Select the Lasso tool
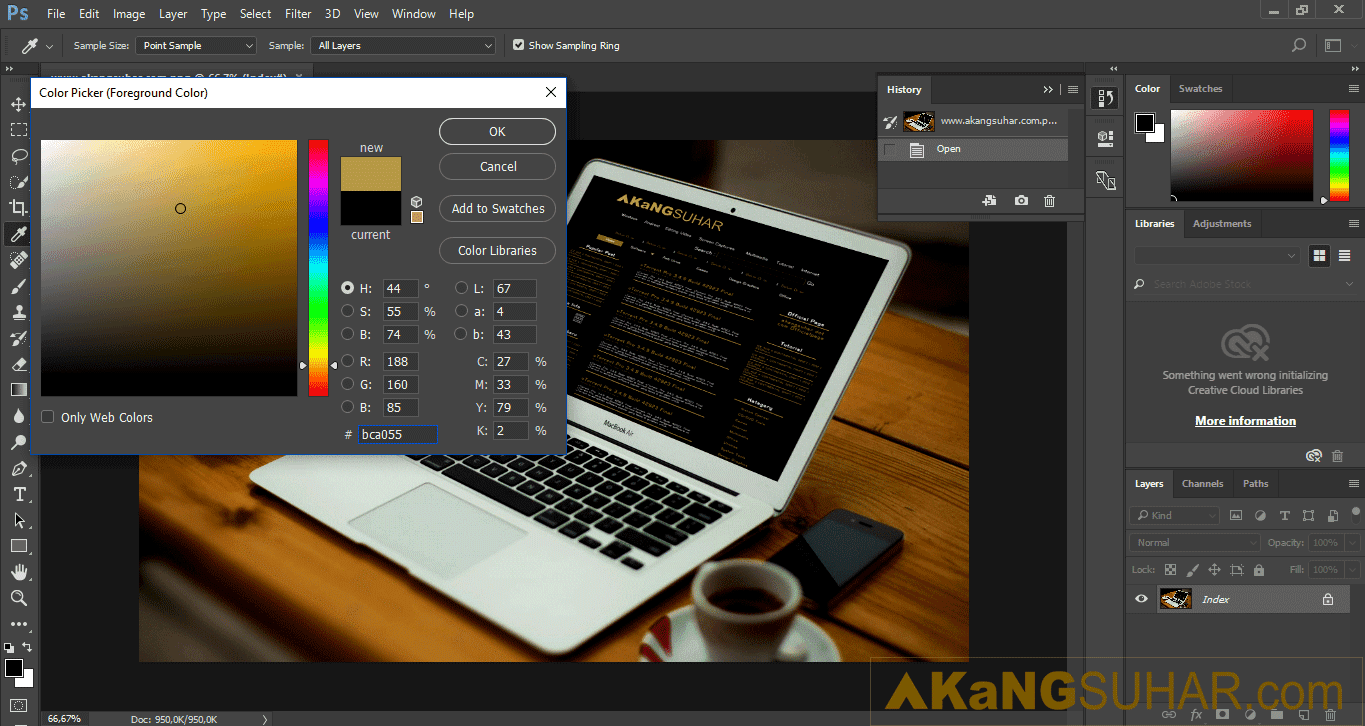The image size is (1365, 726). pyautogui.click(x=18, y=156)
